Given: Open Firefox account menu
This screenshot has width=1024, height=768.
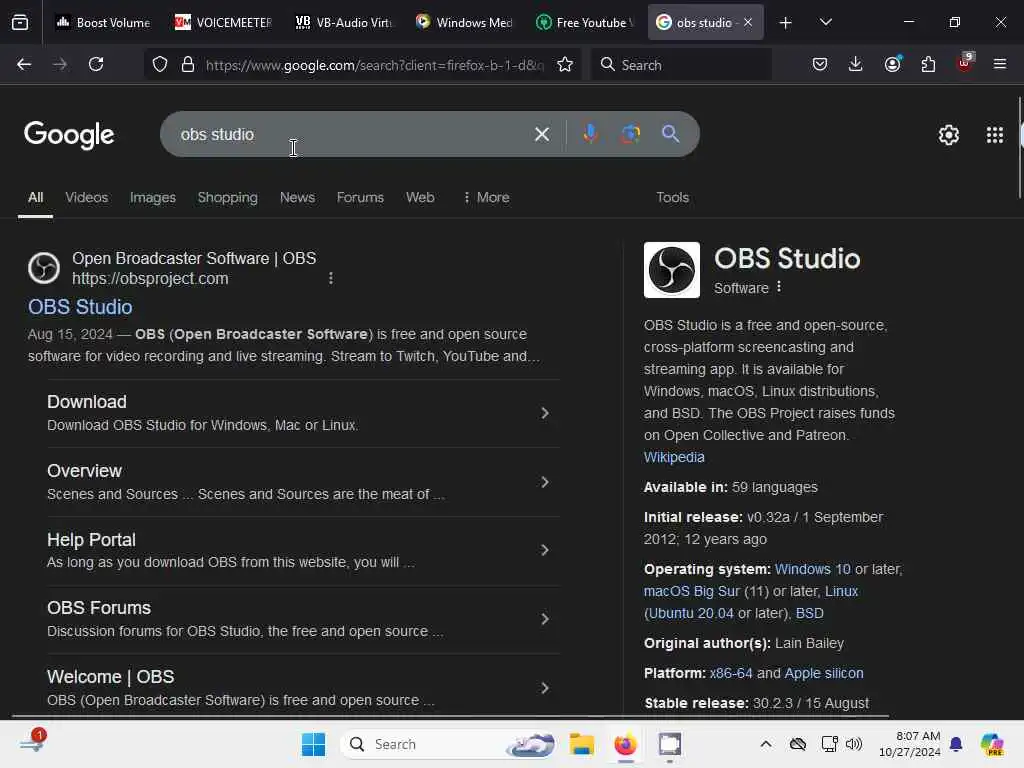Looking at the screenshot, I should (x=892, y=64).
